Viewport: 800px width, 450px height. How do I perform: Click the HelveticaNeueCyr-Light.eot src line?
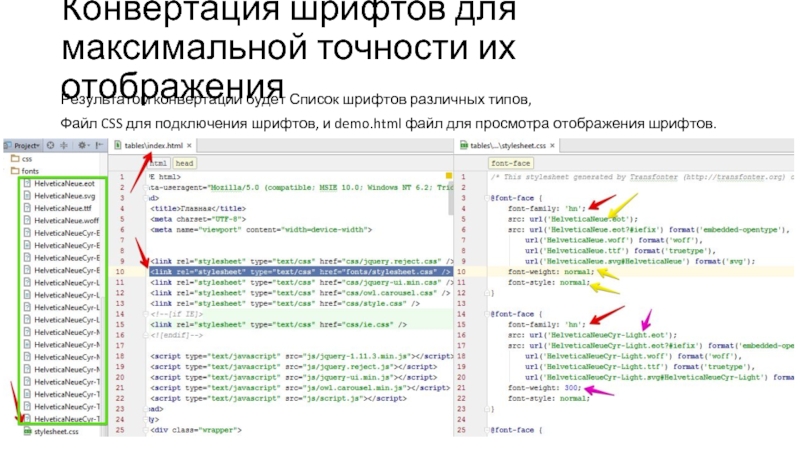pos(592,335)
